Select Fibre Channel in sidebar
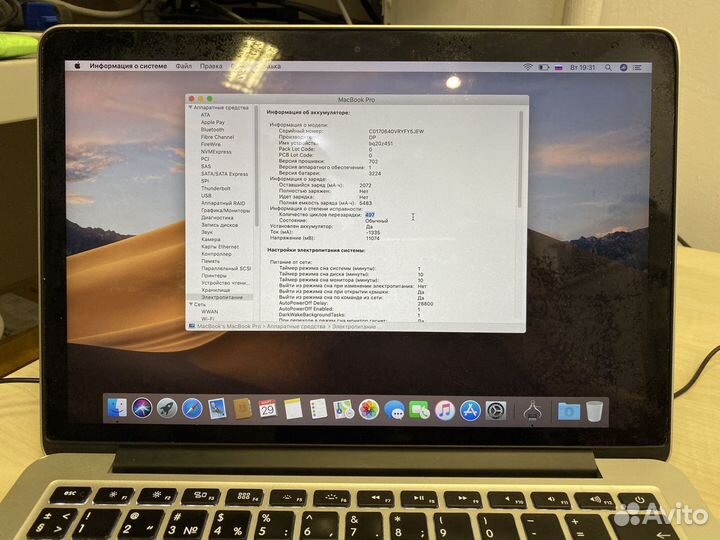Viewport: 720px width, 540px height. [217, 137]
